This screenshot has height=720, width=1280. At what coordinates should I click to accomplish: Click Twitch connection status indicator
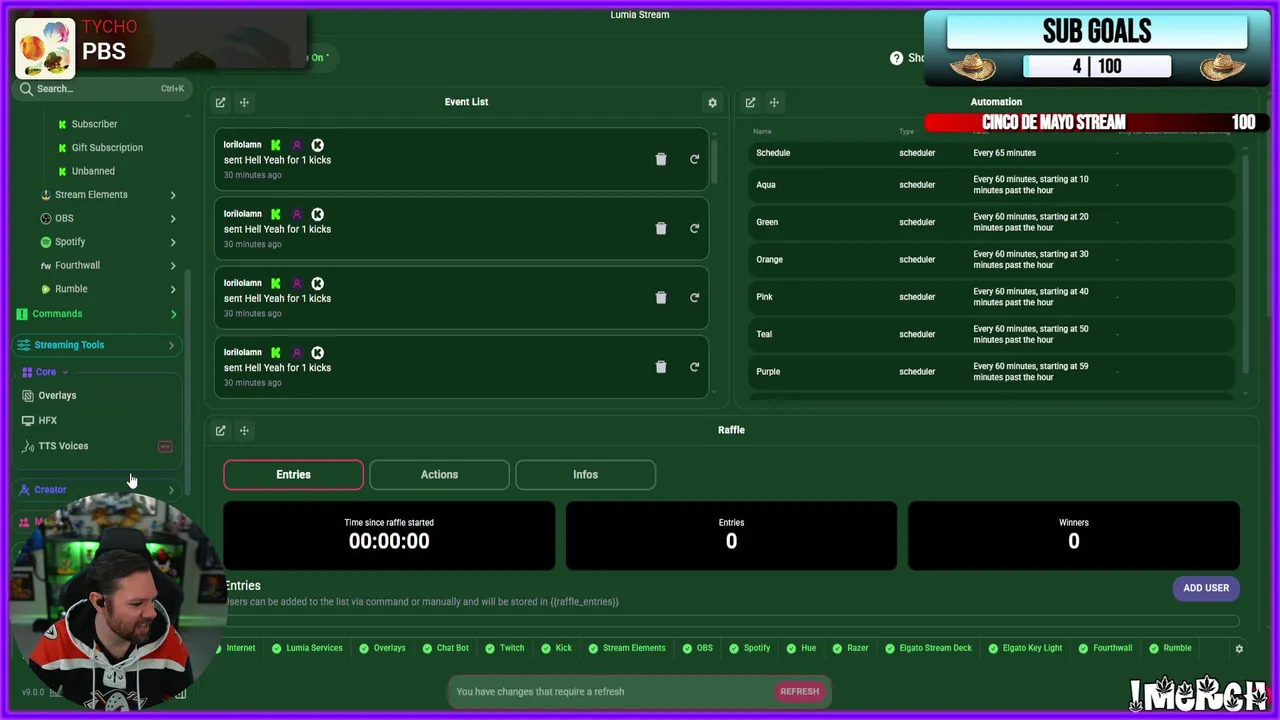(505, 648)
